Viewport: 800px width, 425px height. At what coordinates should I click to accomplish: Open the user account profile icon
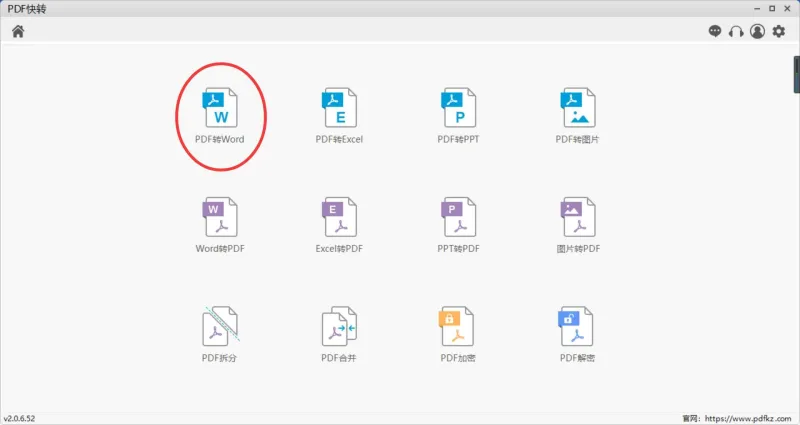(757, 31)
